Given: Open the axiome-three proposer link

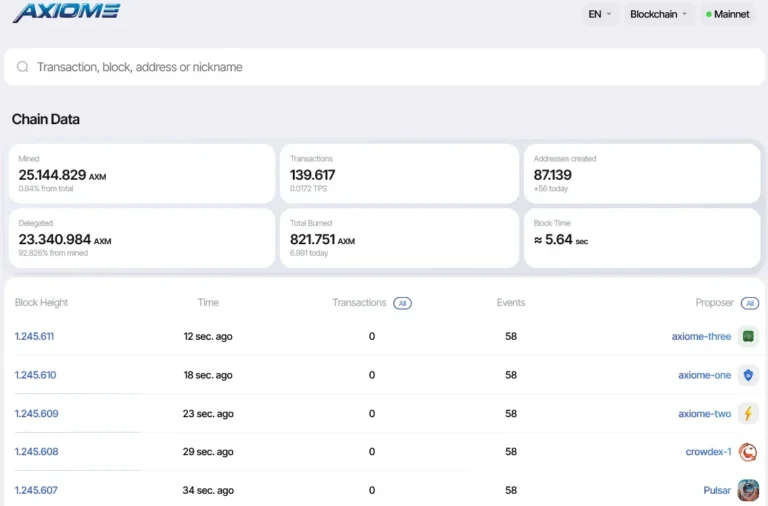Looking at the screenshot, I should [701, 336].
